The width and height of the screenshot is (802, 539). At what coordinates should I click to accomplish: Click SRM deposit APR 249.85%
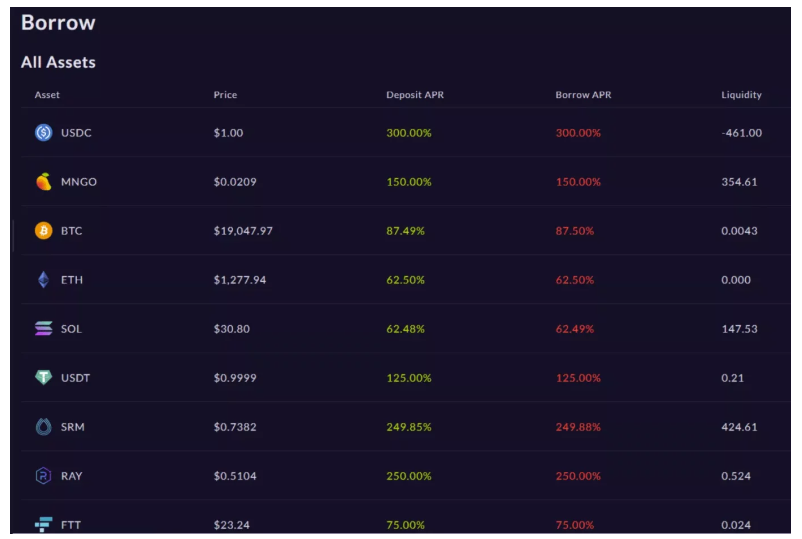tap(409, 427)
